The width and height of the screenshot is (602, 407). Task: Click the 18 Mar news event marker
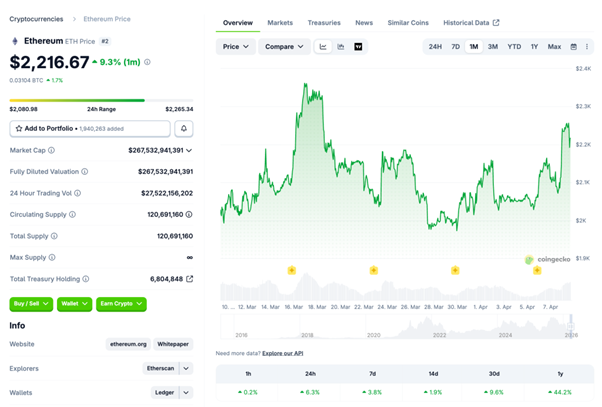point(292,270)
